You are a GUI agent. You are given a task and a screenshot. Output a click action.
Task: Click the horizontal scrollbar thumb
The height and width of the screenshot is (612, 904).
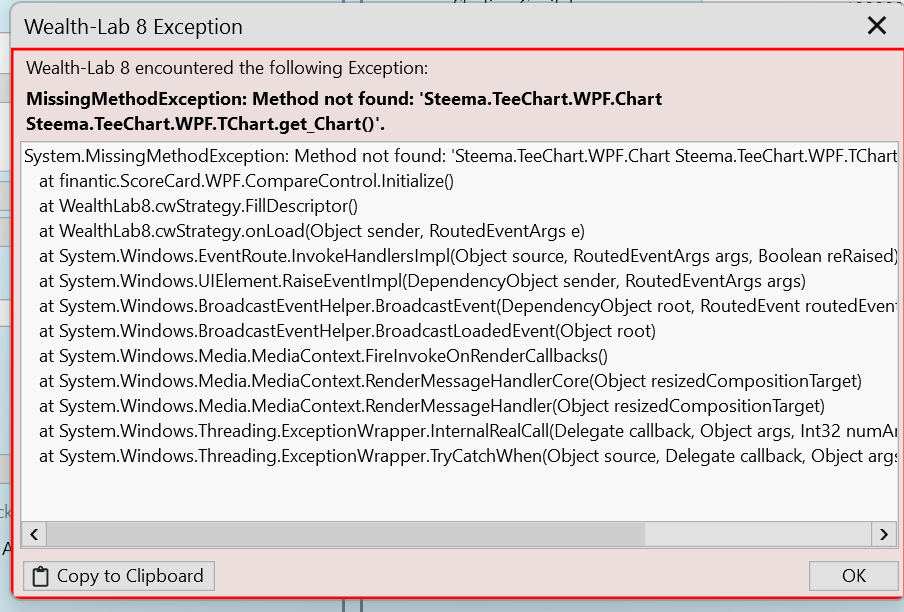pos(346,534)
